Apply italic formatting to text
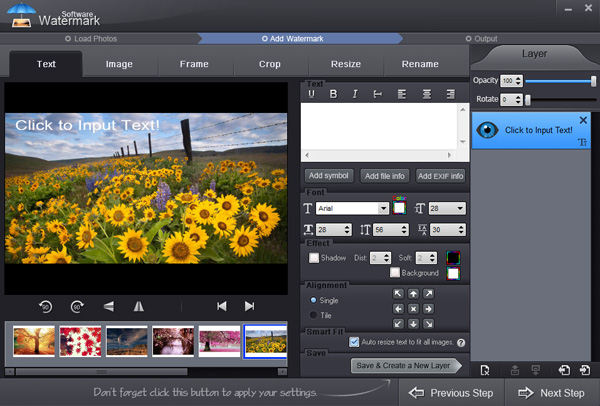This screenshot has height=406, width=600. [355, 94]
